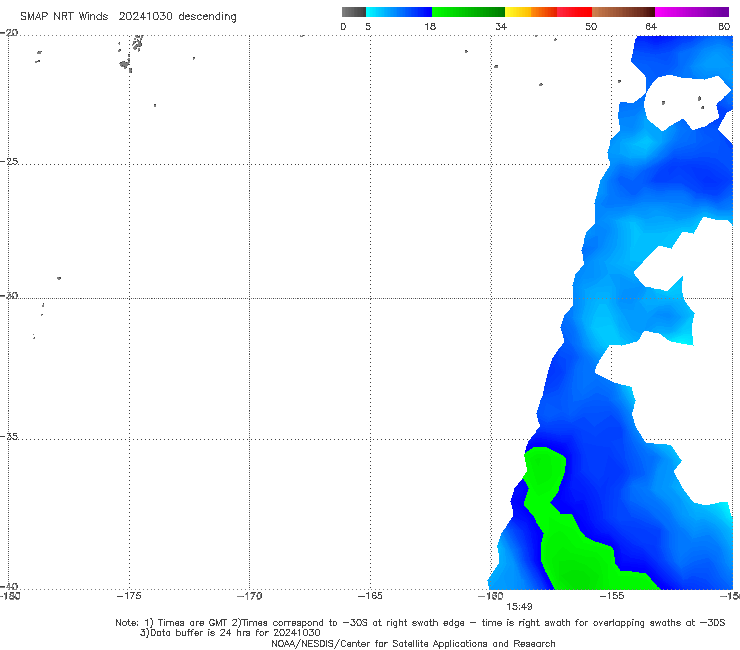
Task: Click the color bar label "64"
Action: click(x=651, y=26)
